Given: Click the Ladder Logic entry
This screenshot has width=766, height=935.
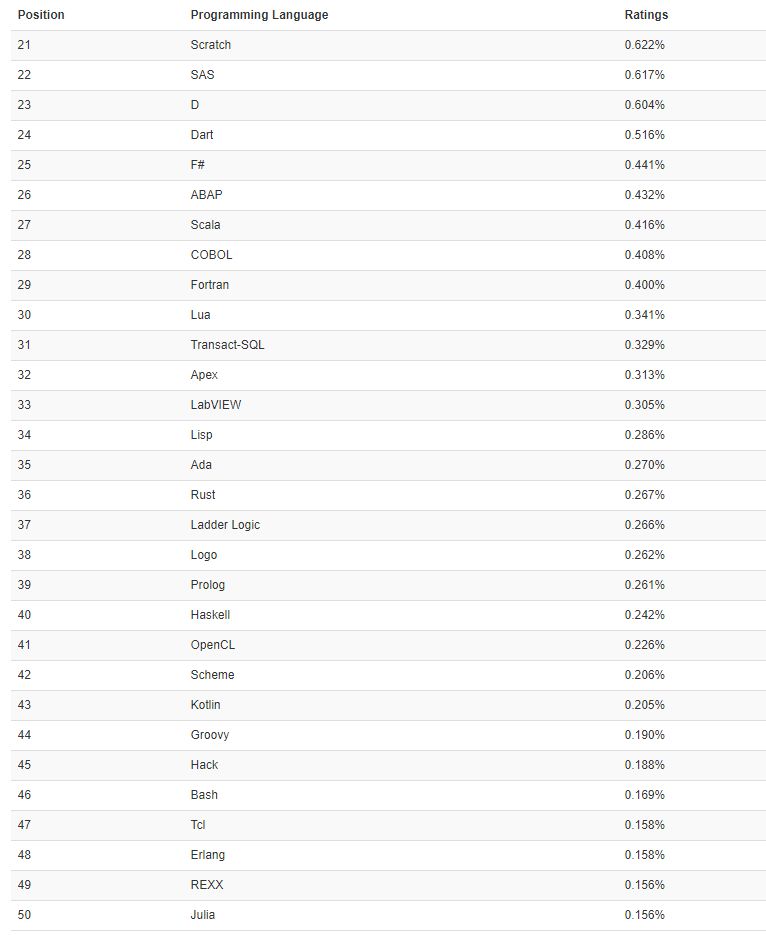Looking at the screenshot, I should tap(225, 525).
